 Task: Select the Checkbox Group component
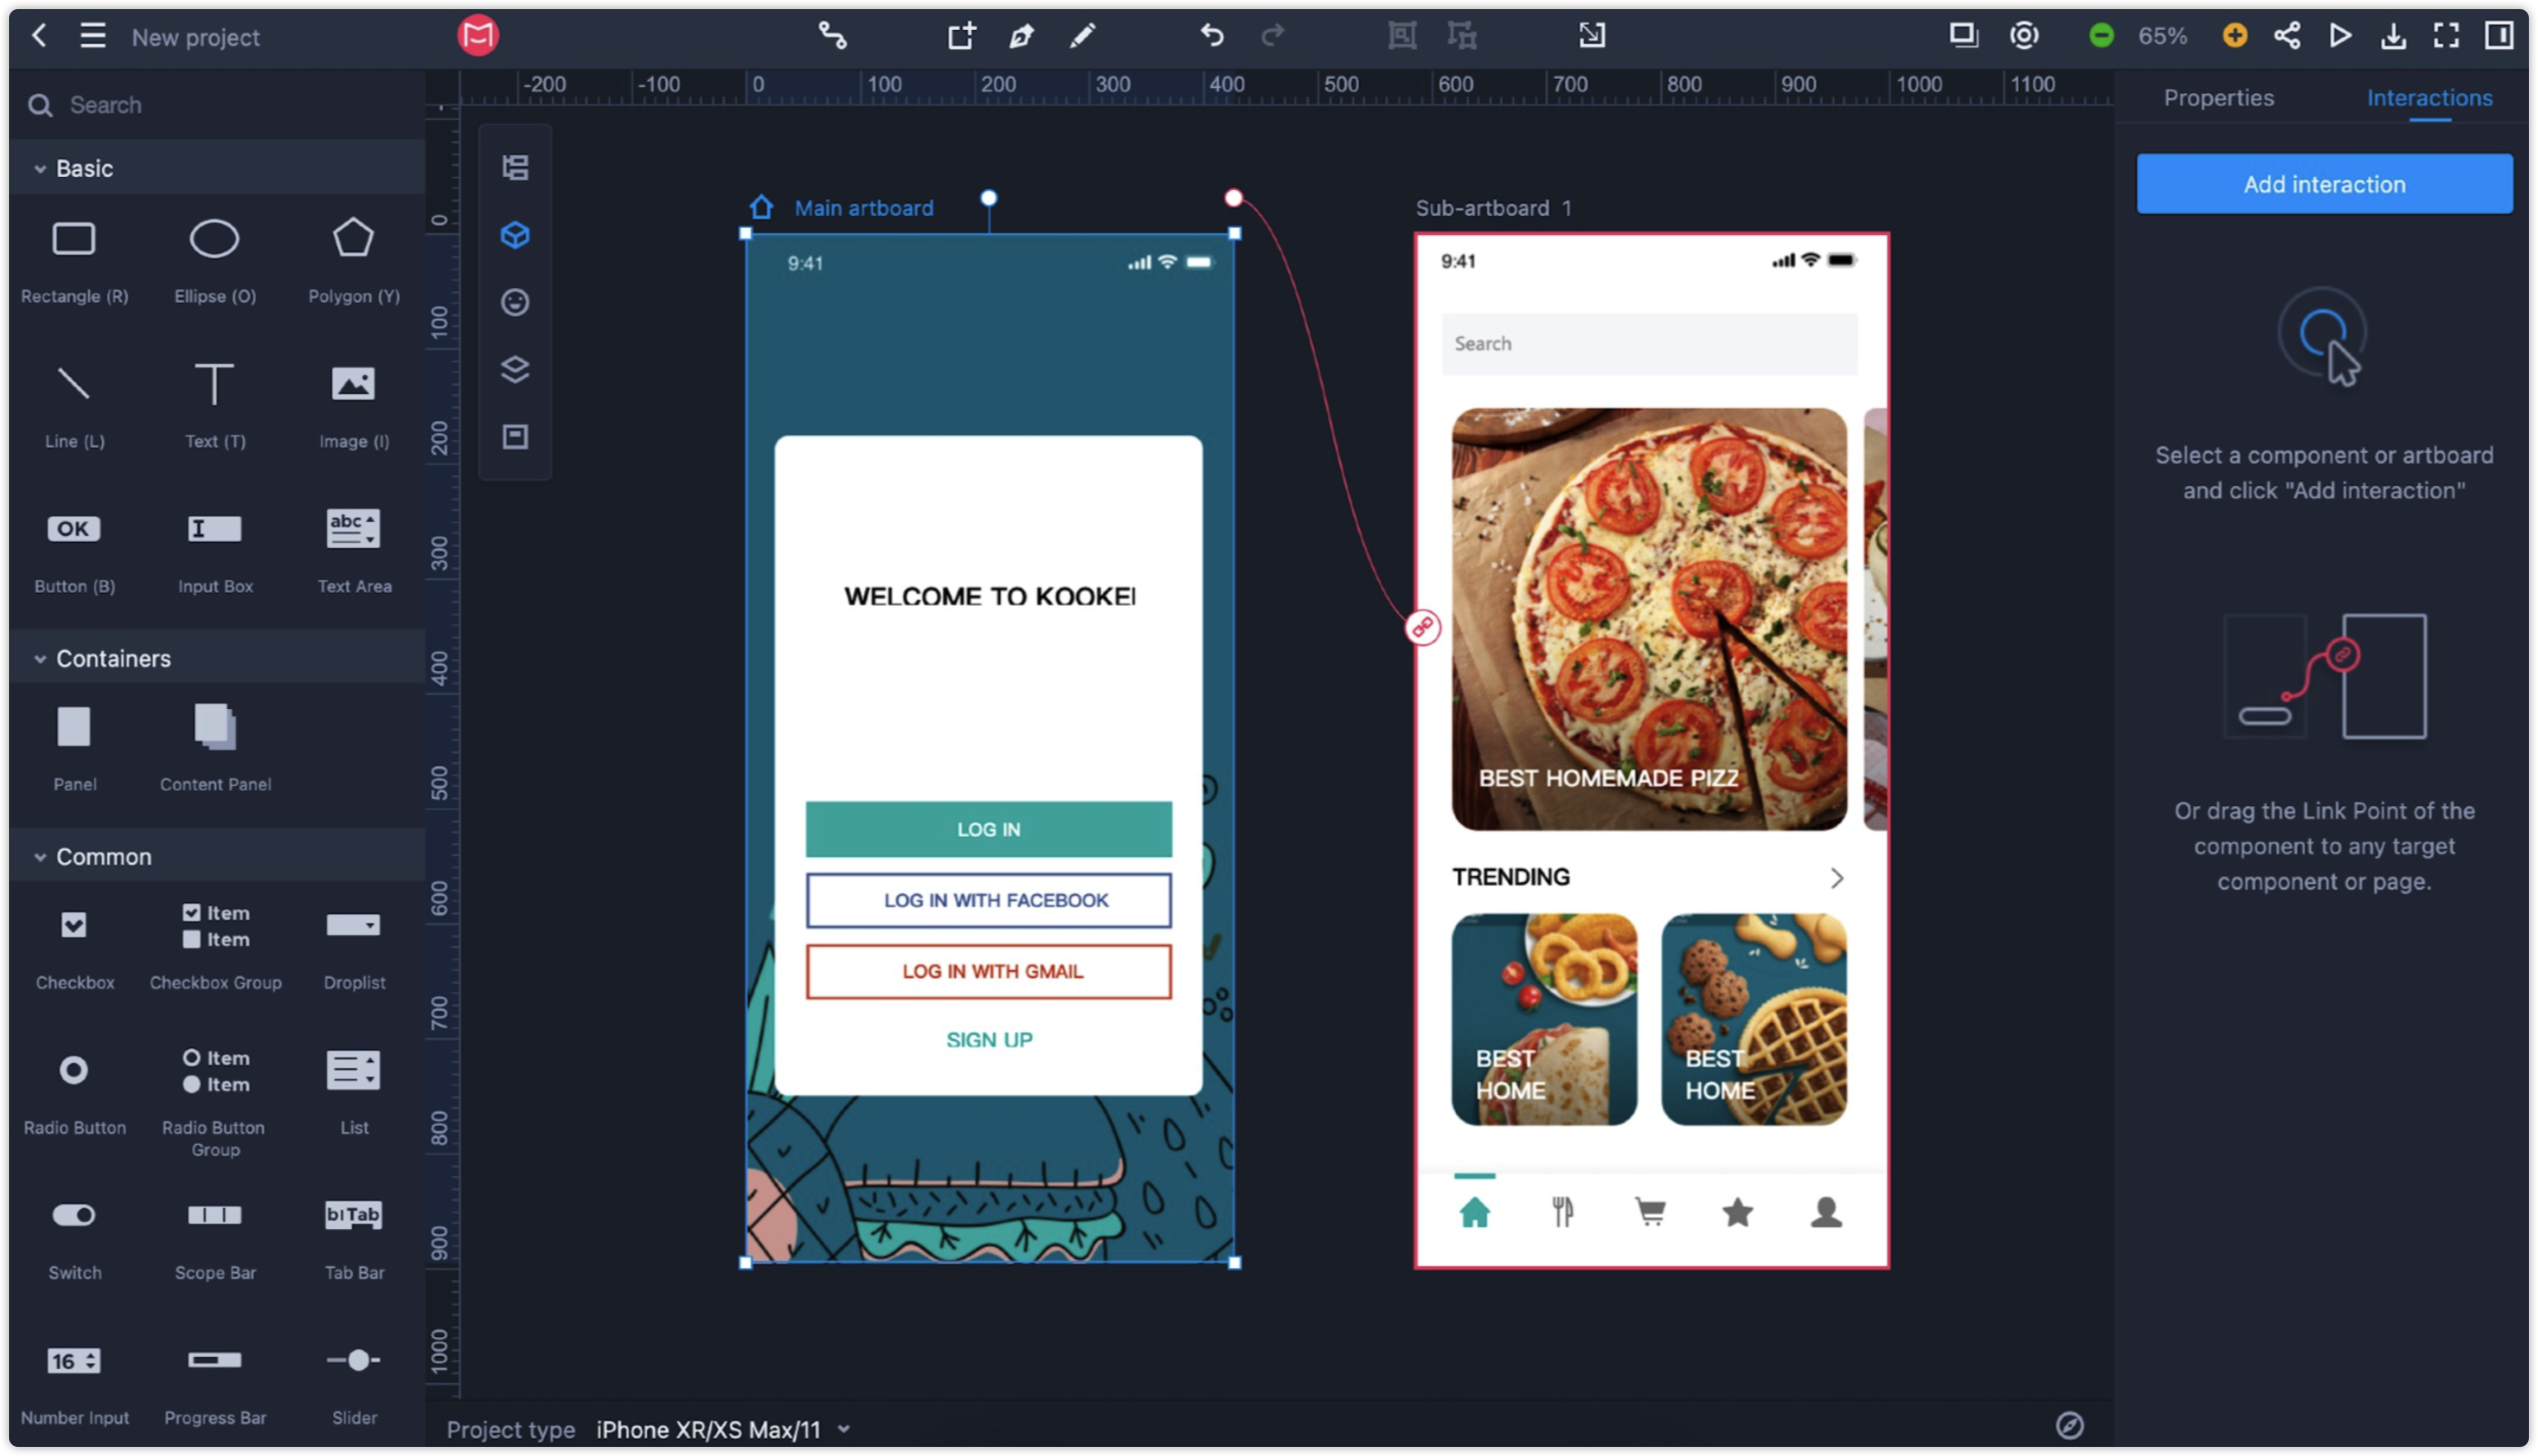(215, 946)
